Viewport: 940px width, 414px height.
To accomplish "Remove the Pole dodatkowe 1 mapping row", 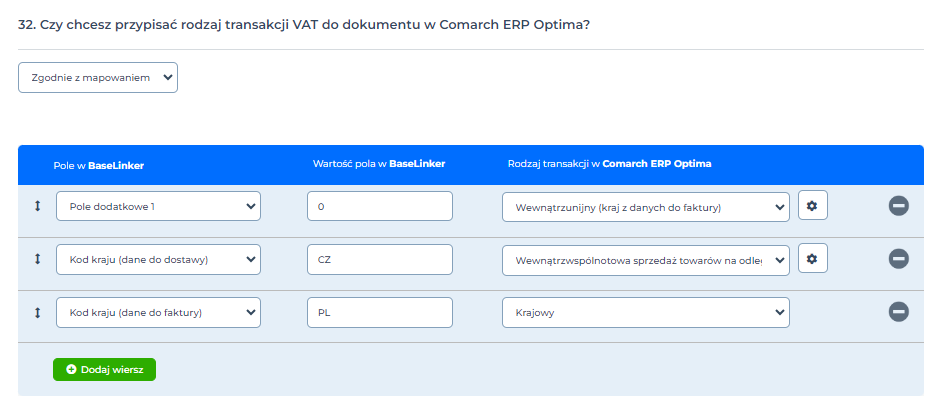I will tap(898, 206).
